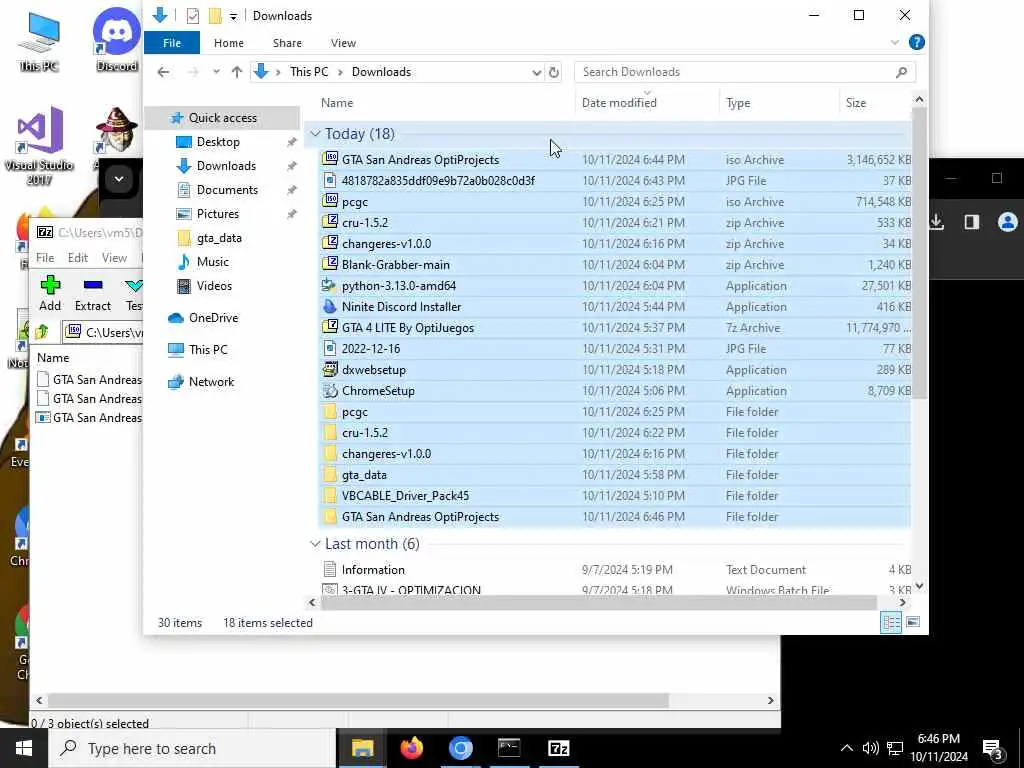The image size is (1024, 768).
Task: Switch to 7-Zip on the taskbar
Action: point(558,748)
